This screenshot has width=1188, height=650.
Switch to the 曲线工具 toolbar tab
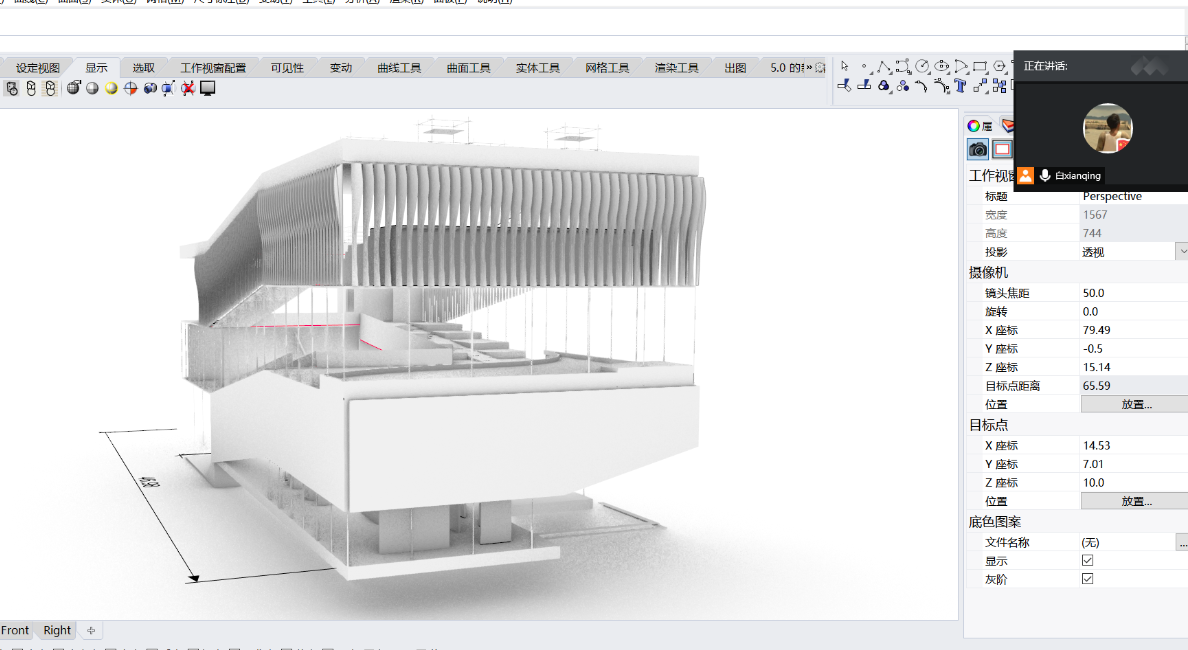(399, 68)
